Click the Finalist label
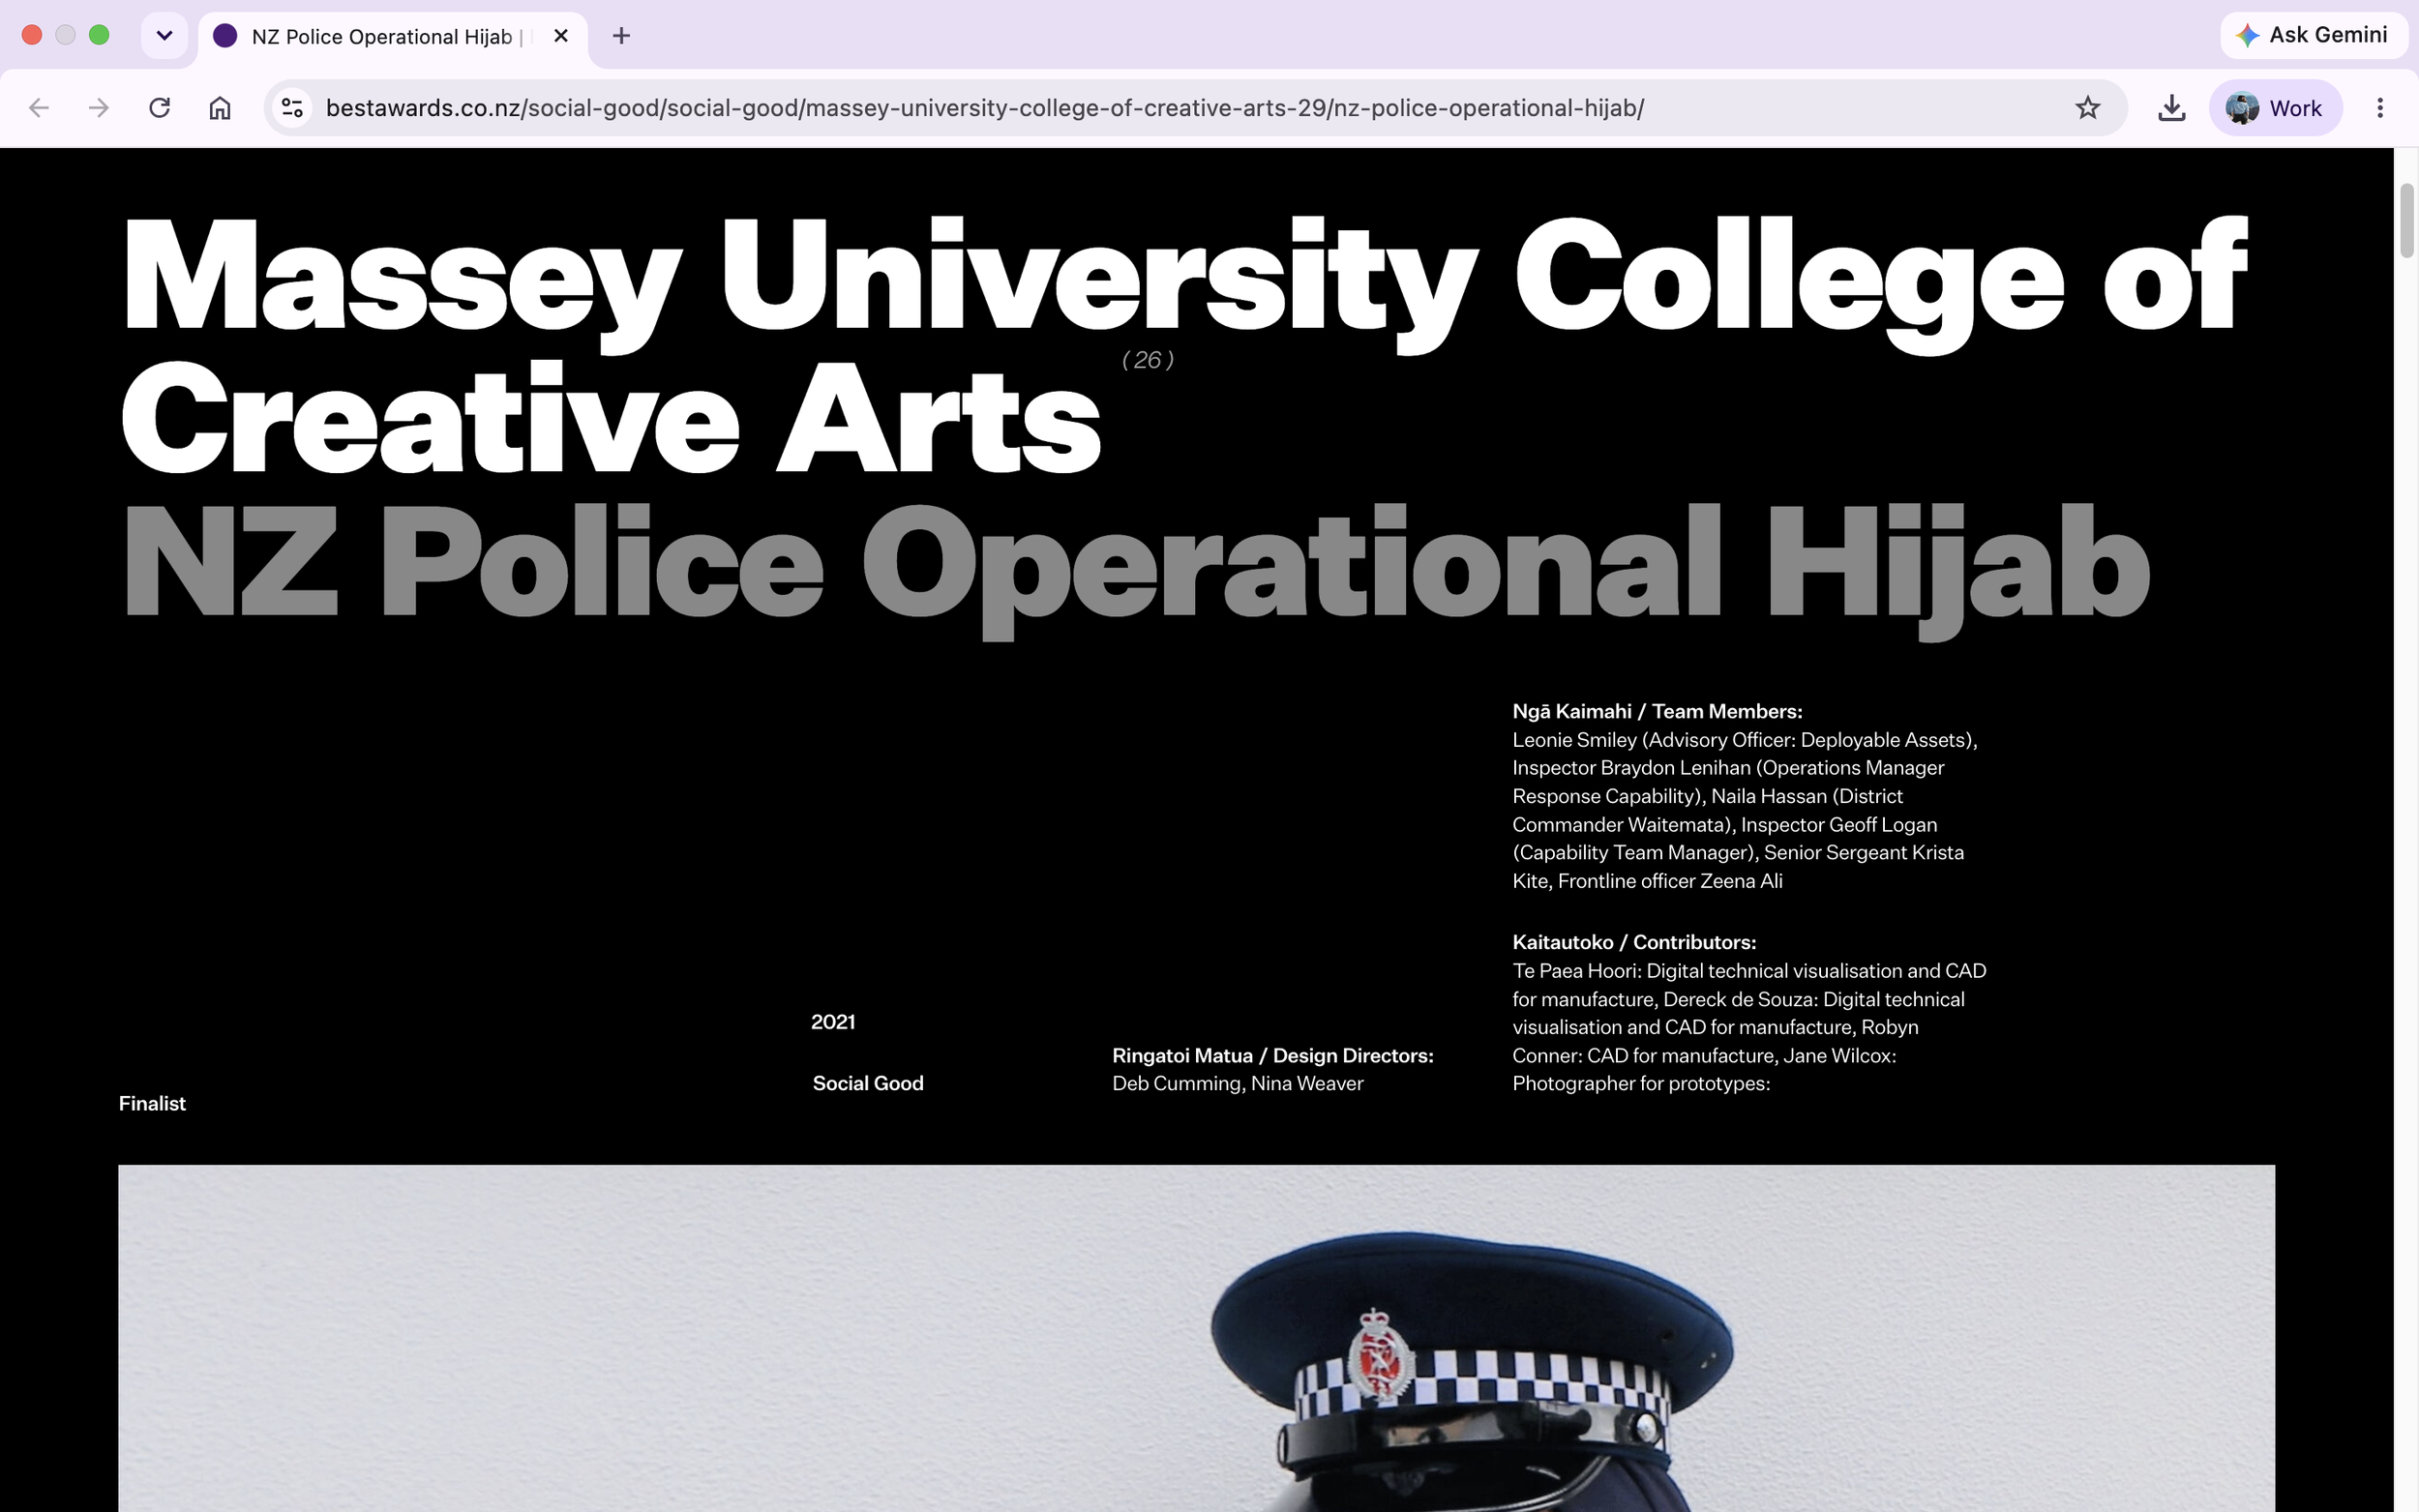Viewport: 2419px width, 1512px height. click(x=152, y=1103)
